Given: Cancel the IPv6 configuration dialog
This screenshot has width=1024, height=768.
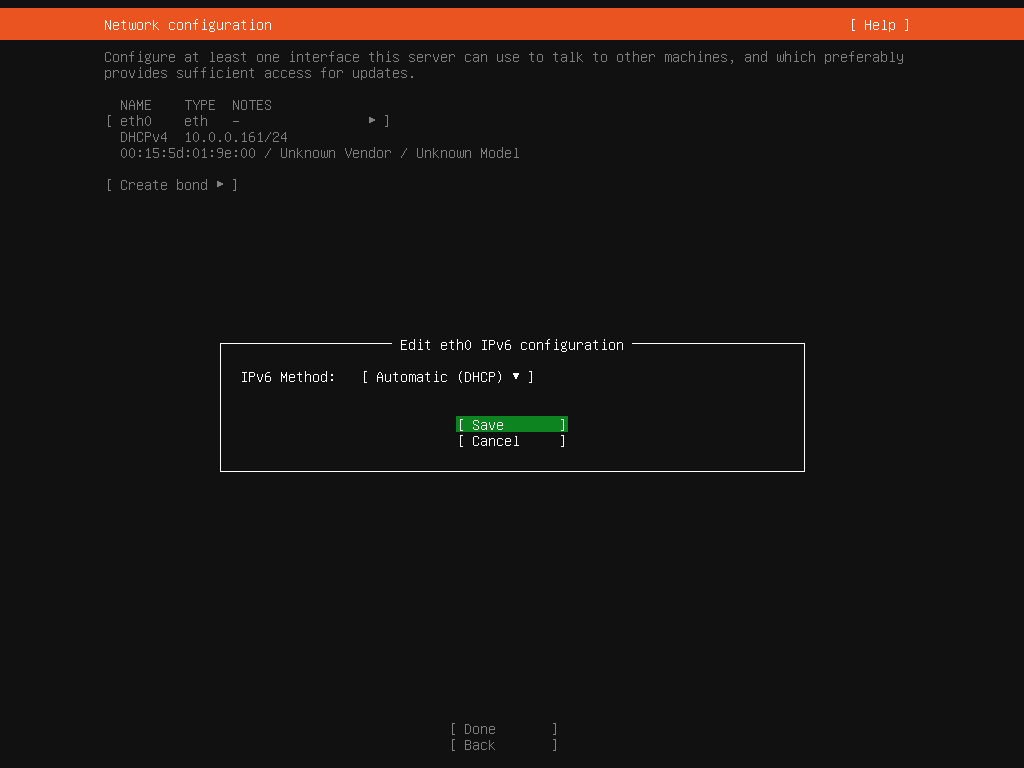Looking at the screenshot, I should tap(511, 441).
